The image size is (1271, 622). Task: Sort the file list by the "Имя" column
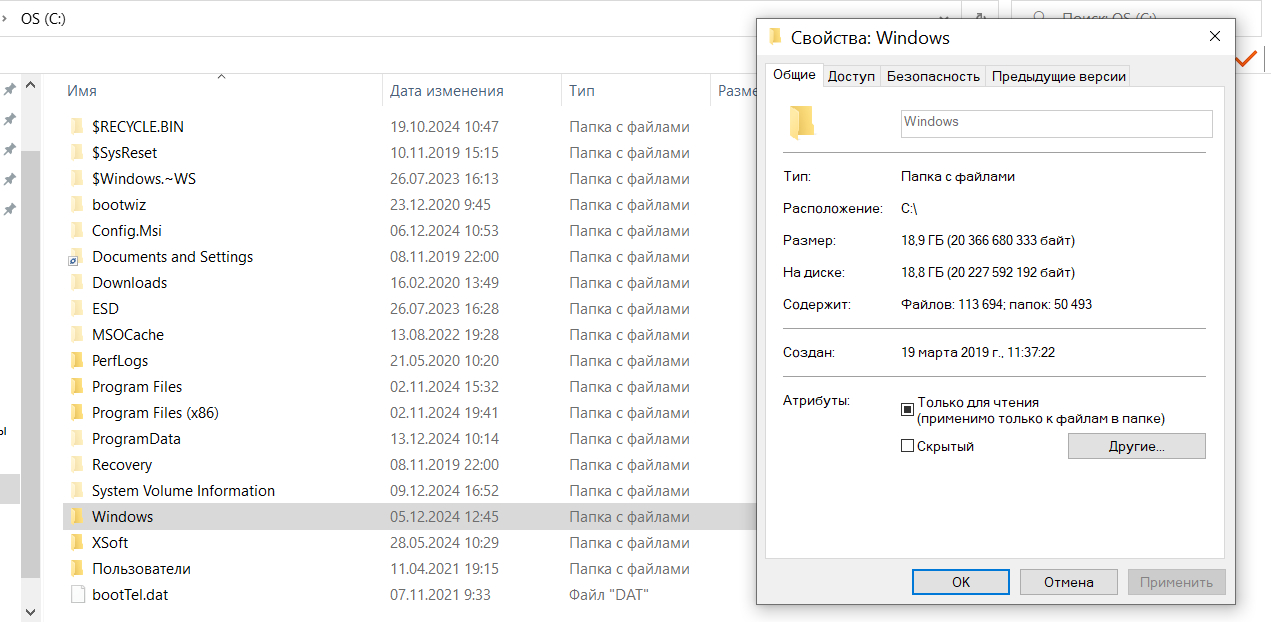pyautogui.click(x=82, y=91)
